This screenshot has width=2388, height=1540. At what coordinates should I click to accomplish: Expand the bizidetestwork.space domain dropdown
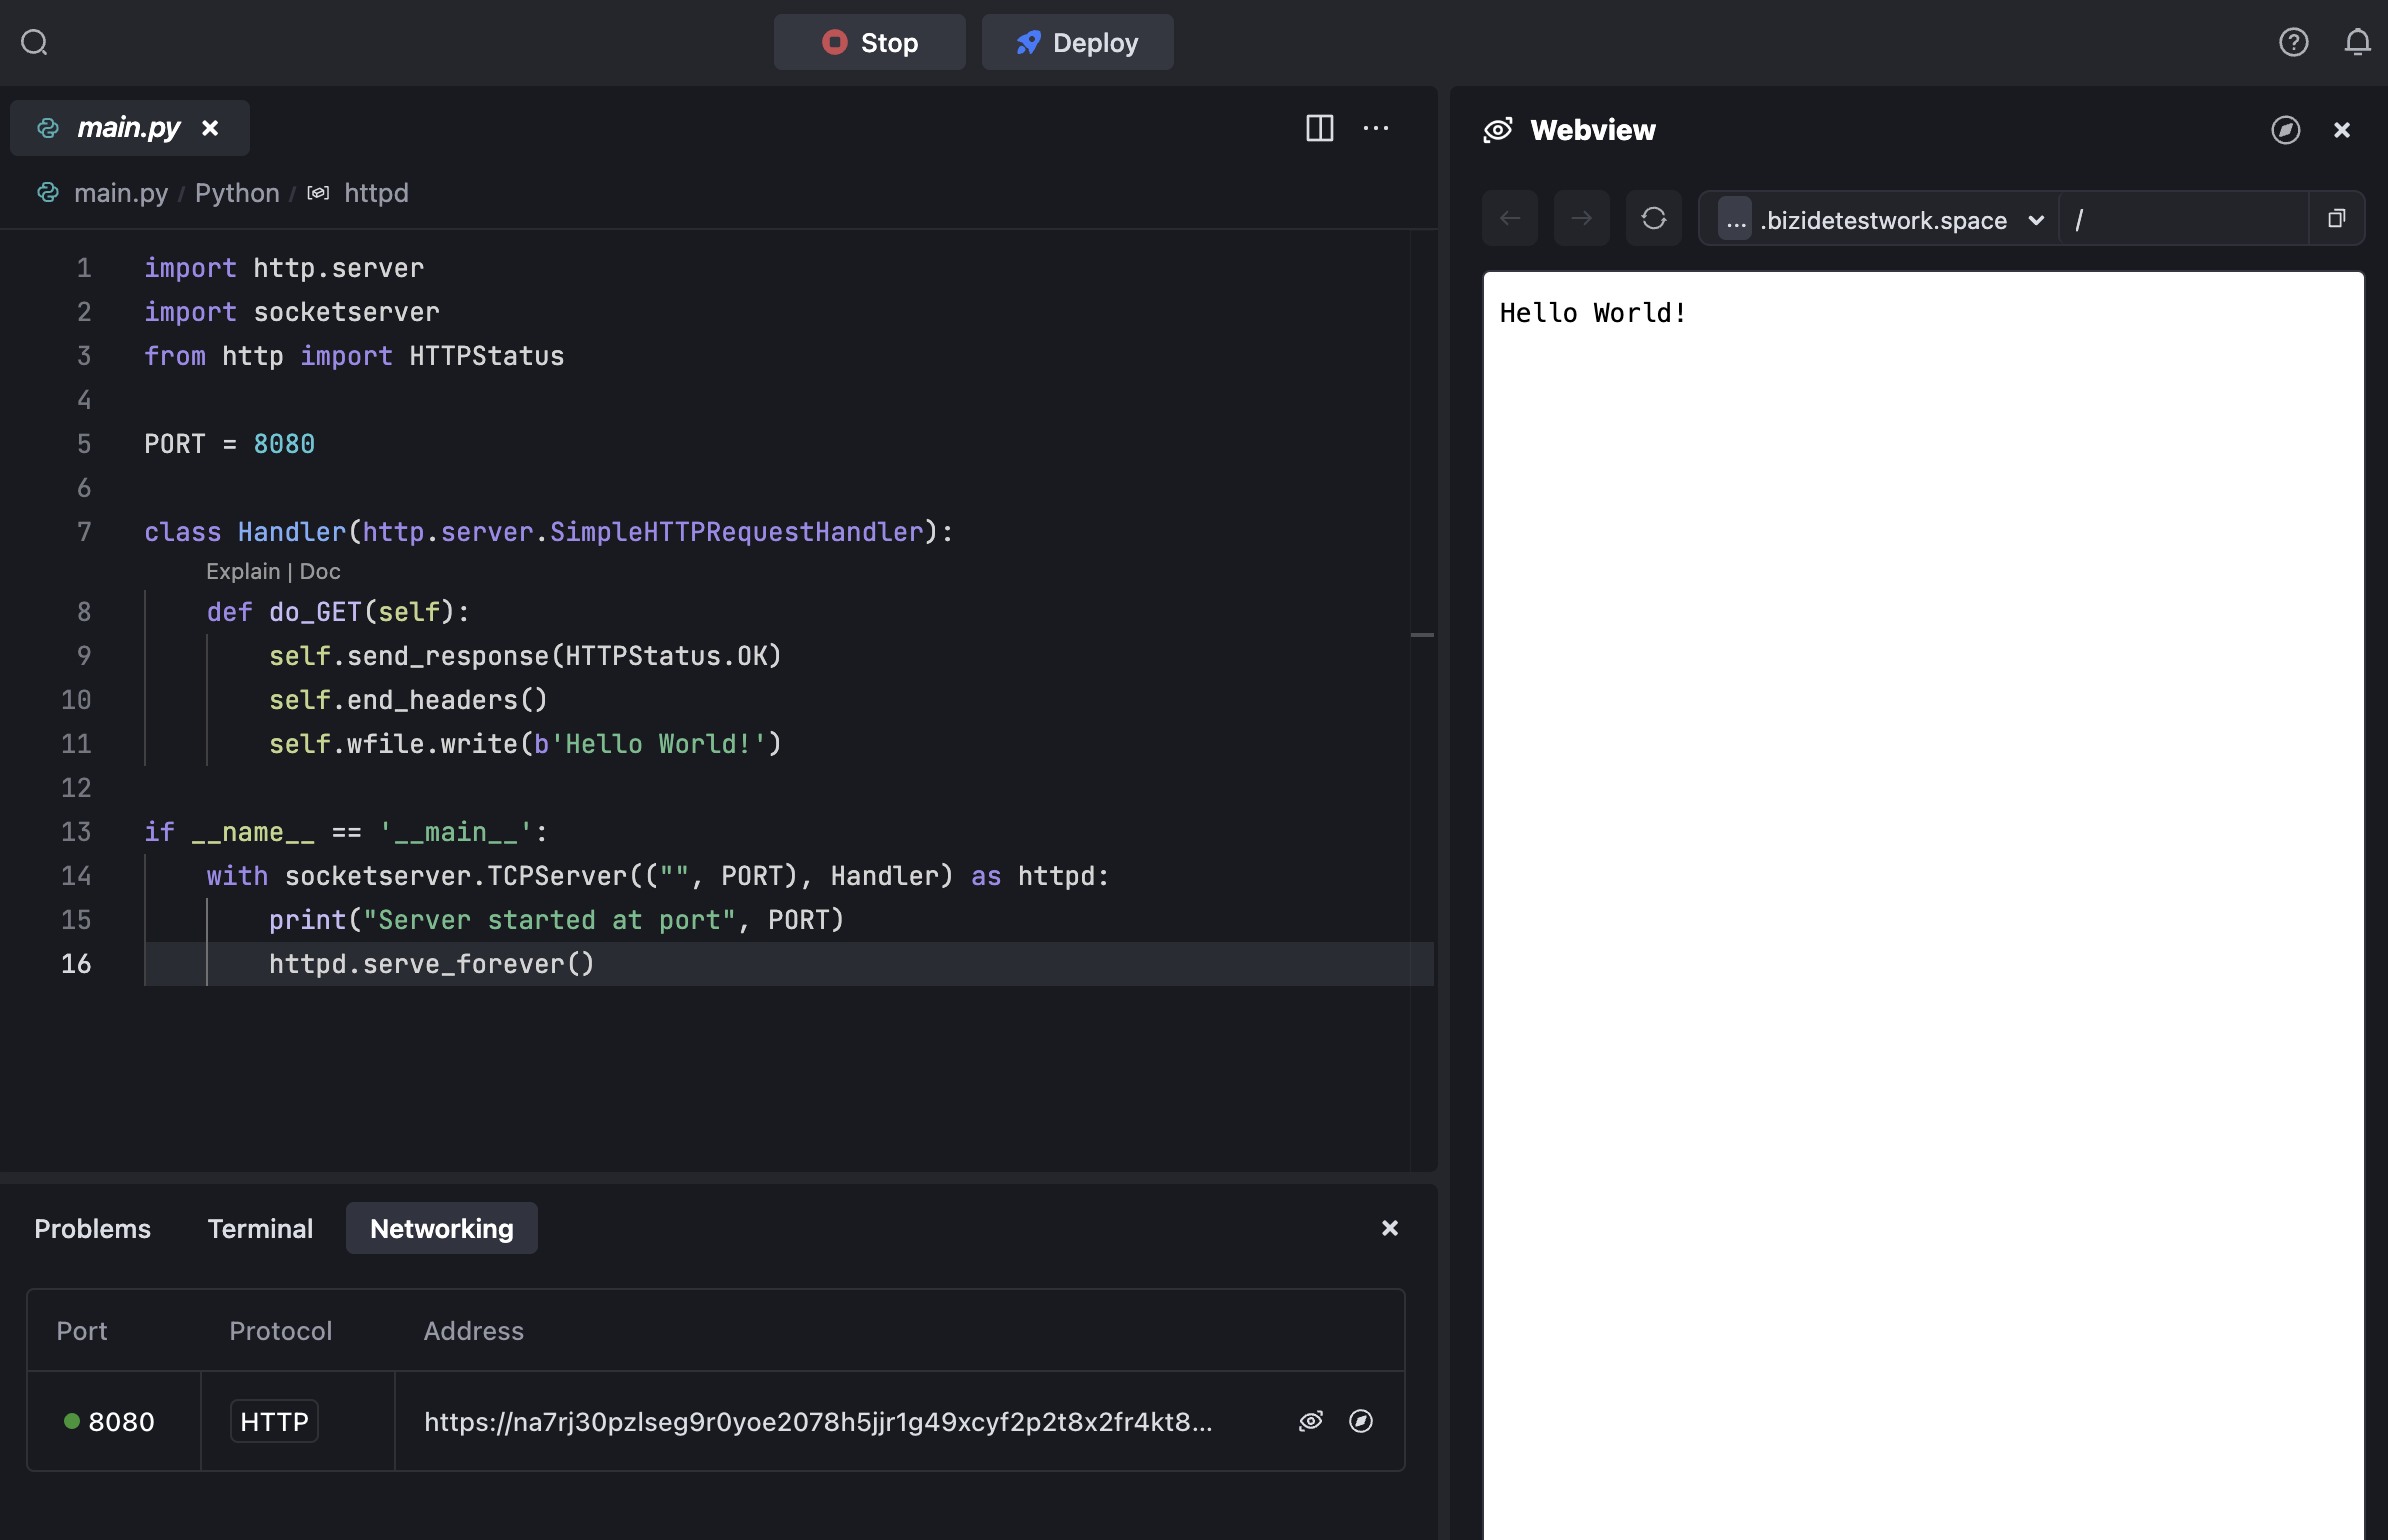click(x=2035, y=220)
